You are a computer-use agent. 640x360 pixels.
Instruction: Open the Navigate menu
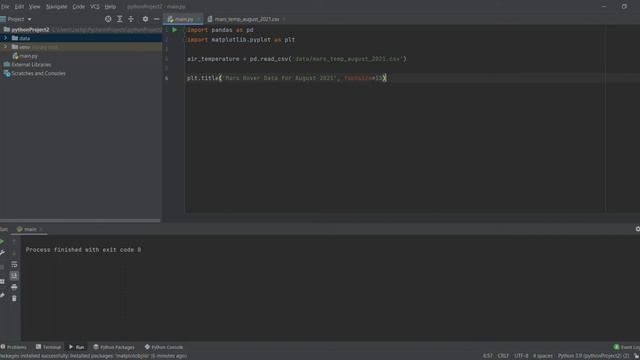point(56,7)
